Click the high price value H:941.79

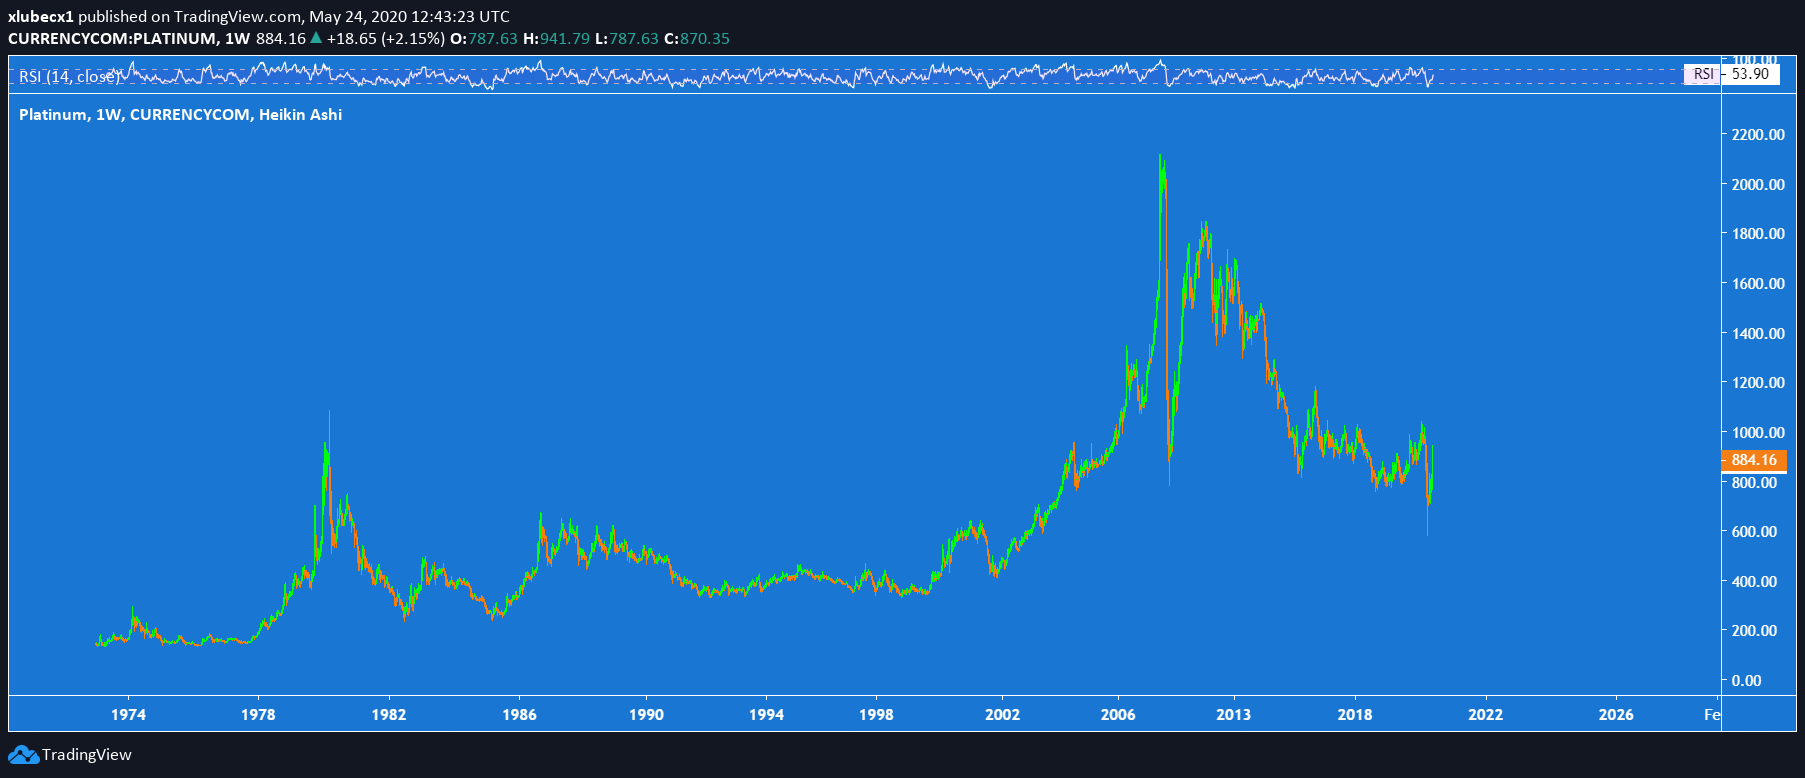pyautogui.click(x=556, y=39)
